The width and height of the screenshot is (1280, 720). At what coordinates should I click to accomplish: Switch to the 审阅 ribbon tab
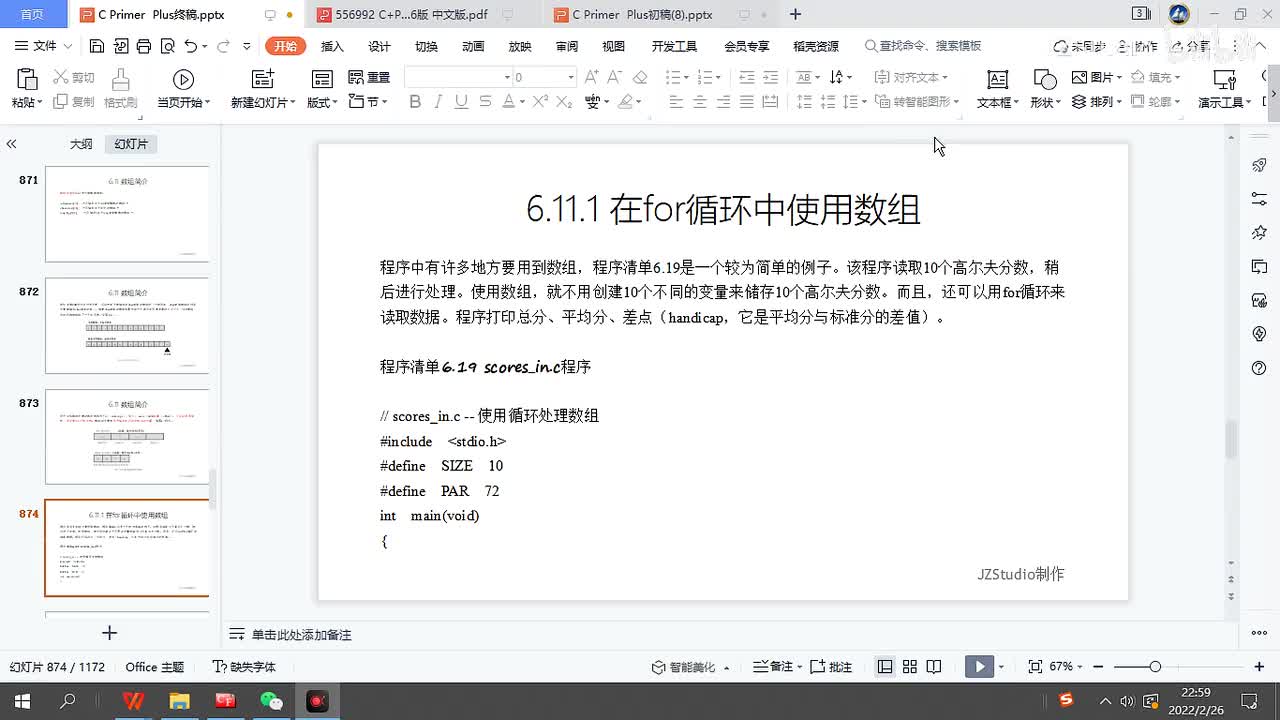point(567,46)
